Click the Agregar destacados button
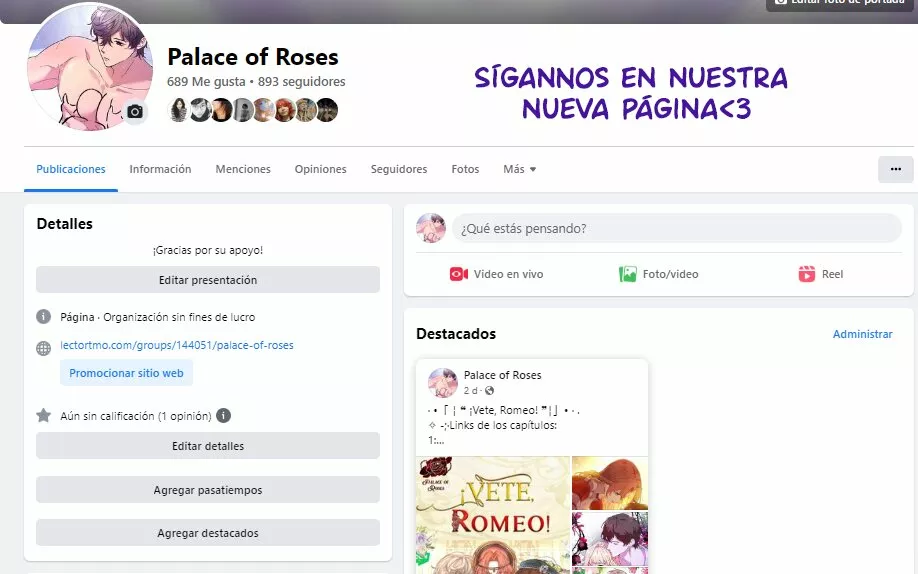This screenshot has width=918, height=574. 208,533
